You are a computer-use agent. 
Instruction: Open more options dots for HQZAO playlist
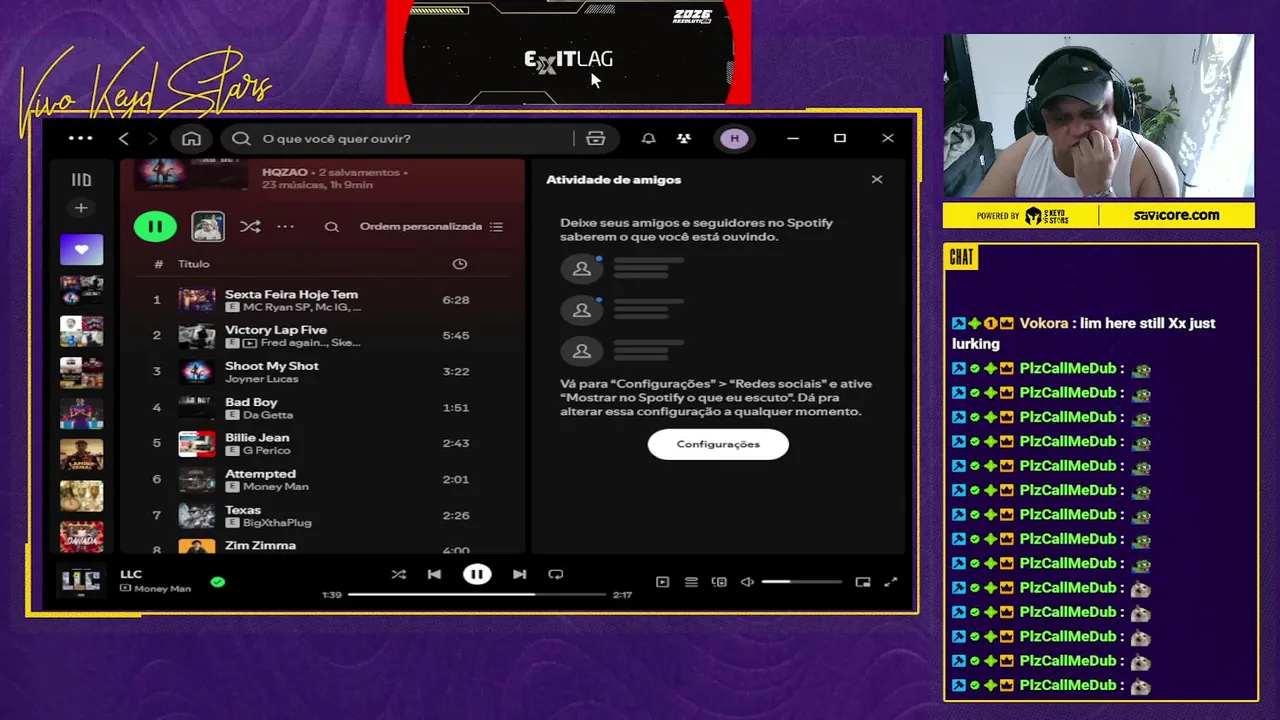coord(286,227)
